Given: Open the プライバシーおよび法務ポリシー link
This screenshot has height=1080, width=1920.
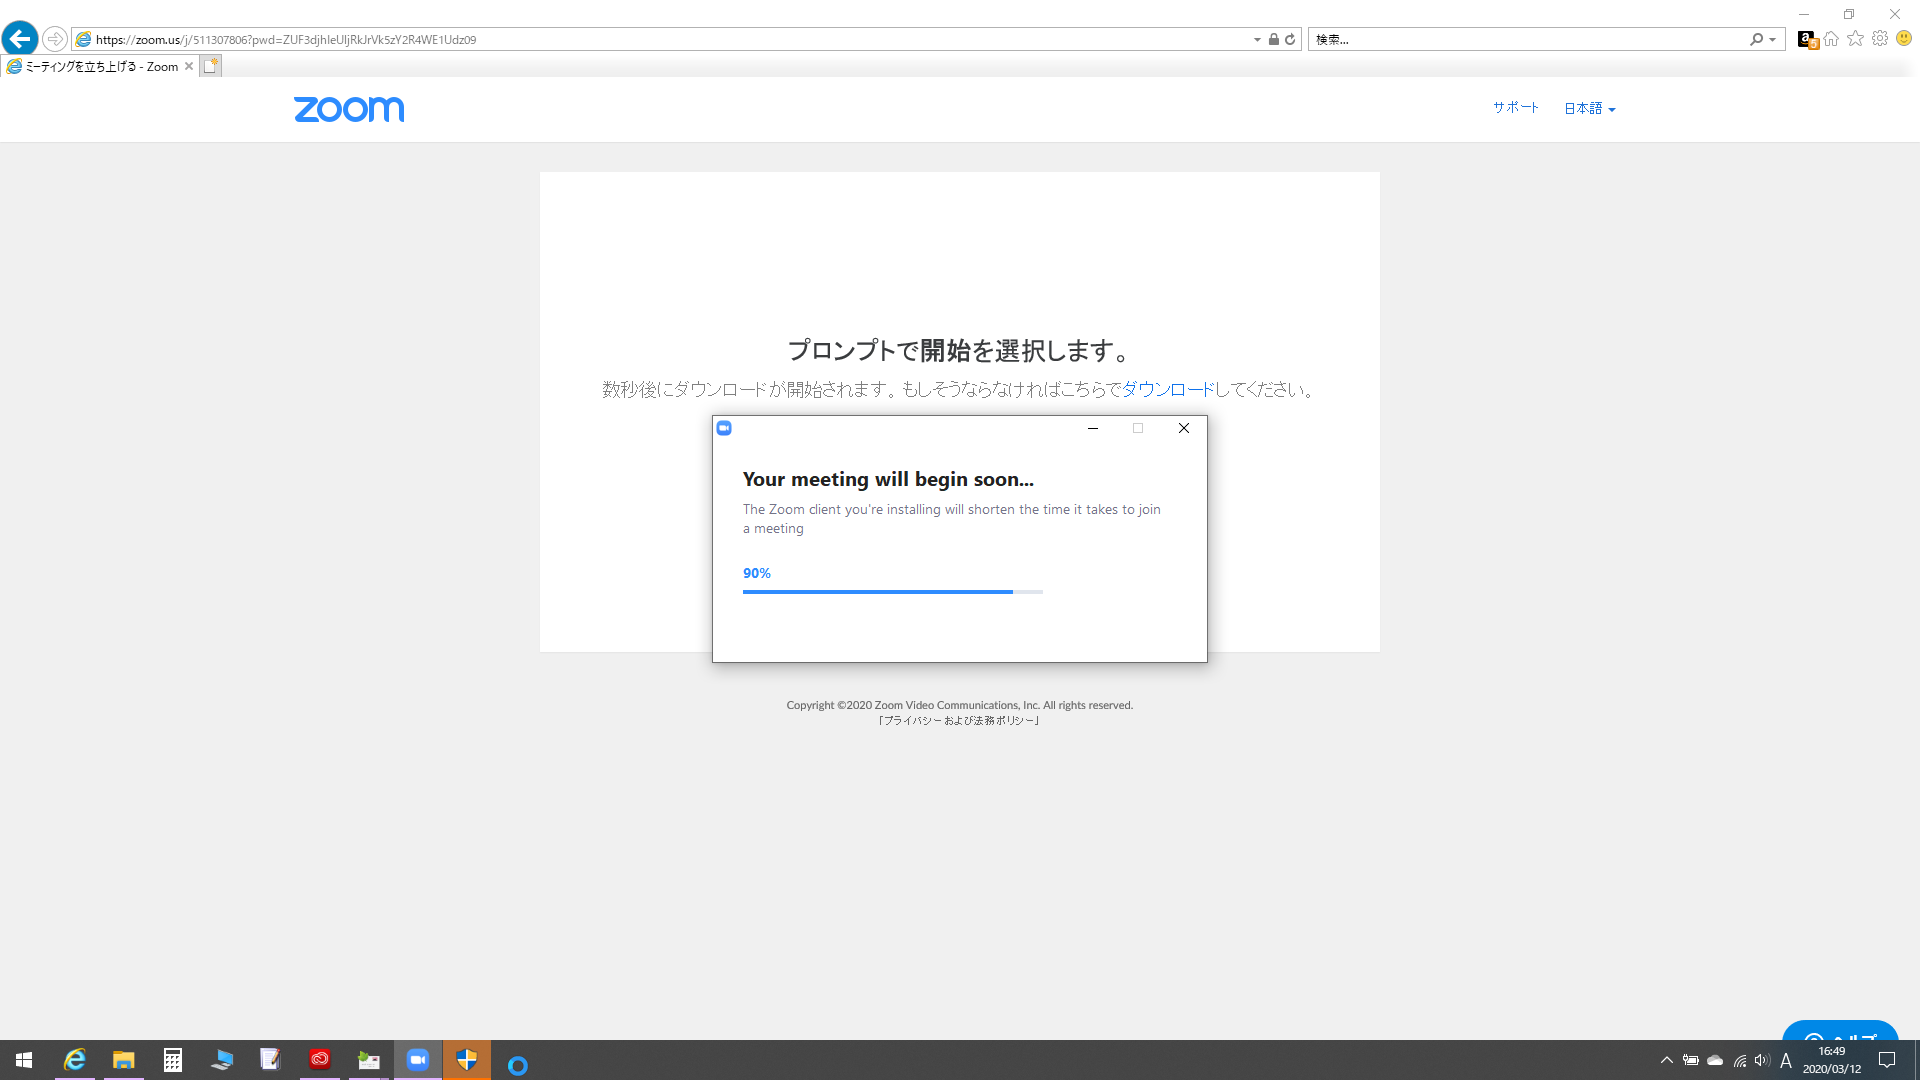Looking at the screenshot, I should [x=959, y=720].
